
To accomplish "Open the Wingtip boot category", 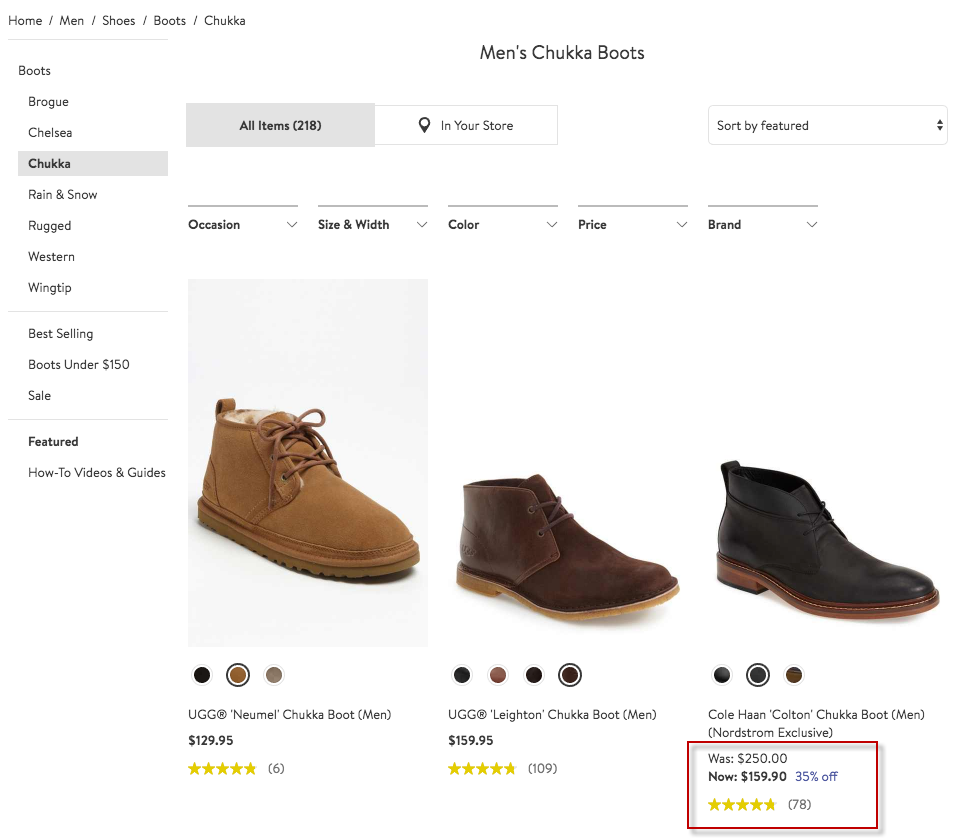I will [x=49, y=288].
